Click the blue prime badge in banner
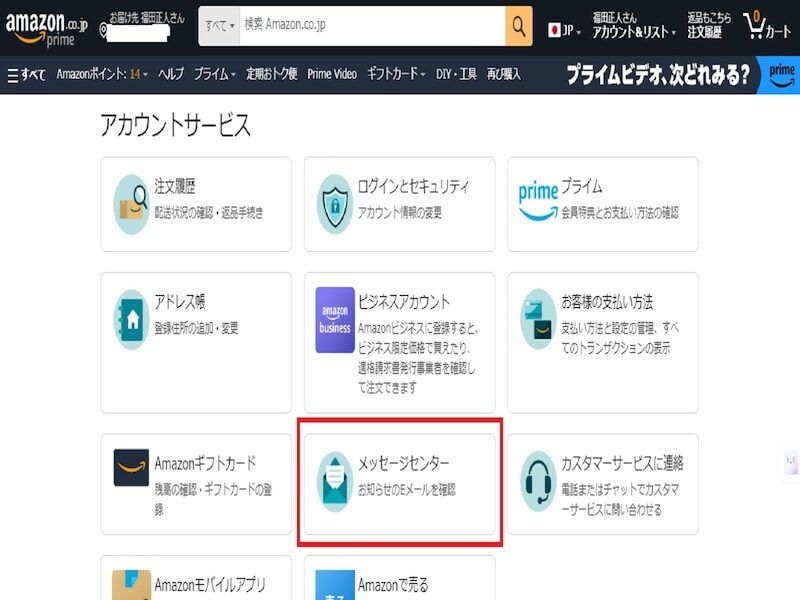800x600 pixels. tap(780, 75)
